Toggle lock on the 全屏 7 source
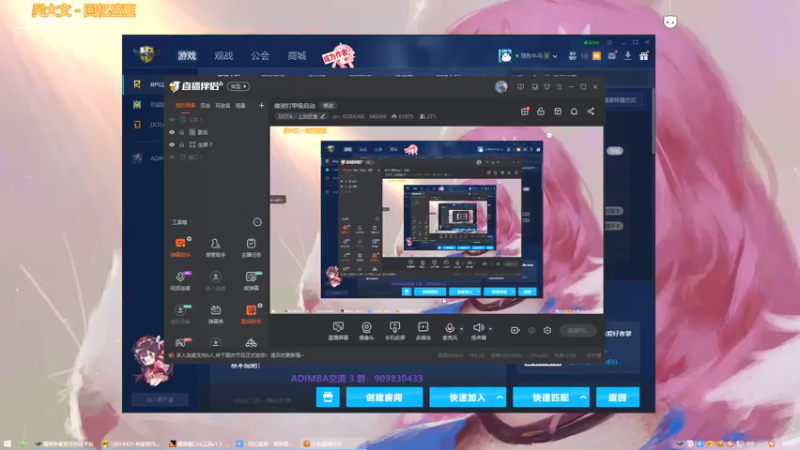Screen dimensions: 800x450 tap(182, 145)
